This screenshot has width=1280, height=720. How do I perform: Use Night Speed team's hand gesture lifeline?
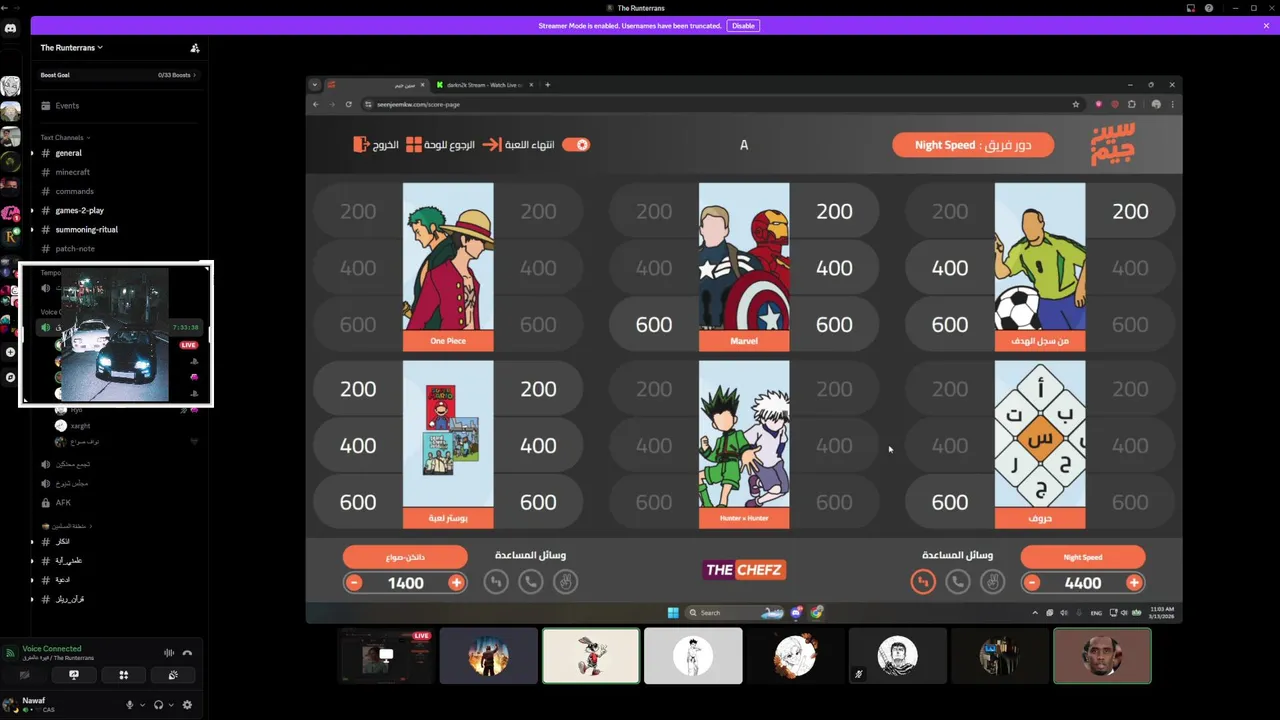tap(992, 582)
